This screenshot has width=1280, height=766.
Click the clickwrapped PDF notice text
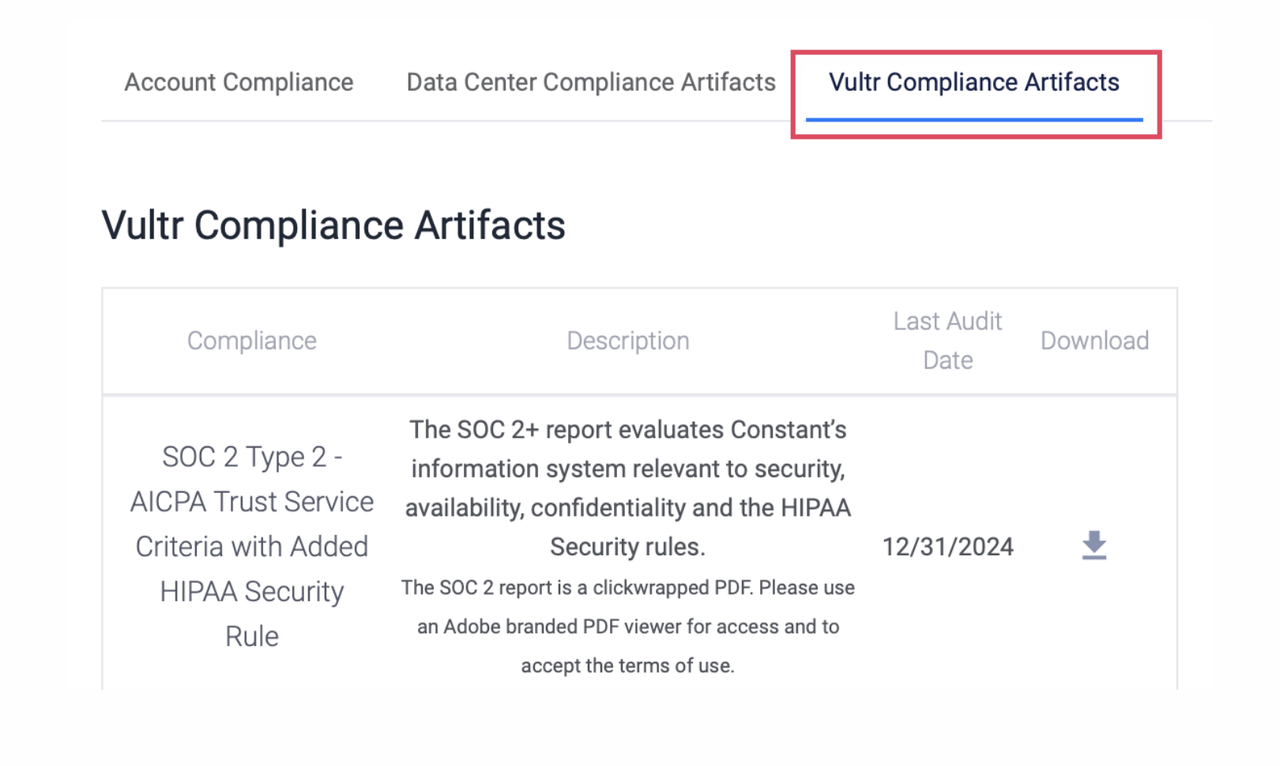[x=628, y=627]
